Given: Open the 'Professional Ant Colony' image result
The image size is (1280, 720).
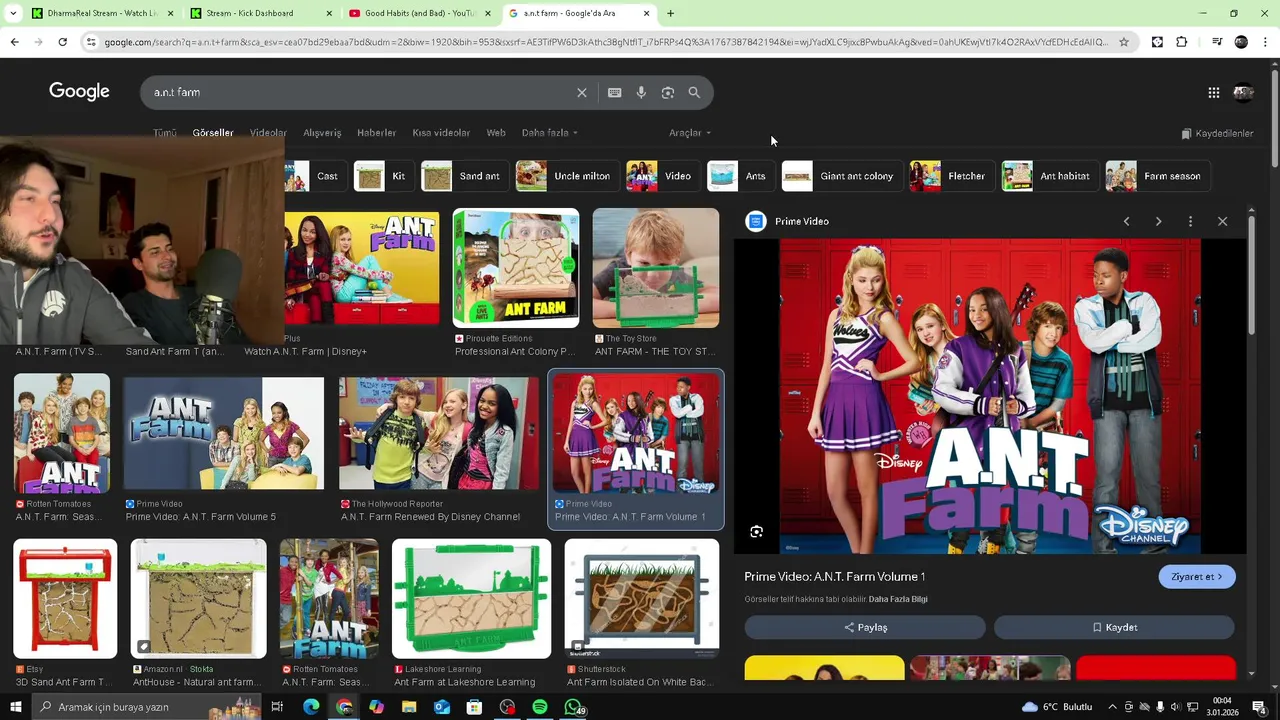Looking at the screenshot, I should coord(516,268).
